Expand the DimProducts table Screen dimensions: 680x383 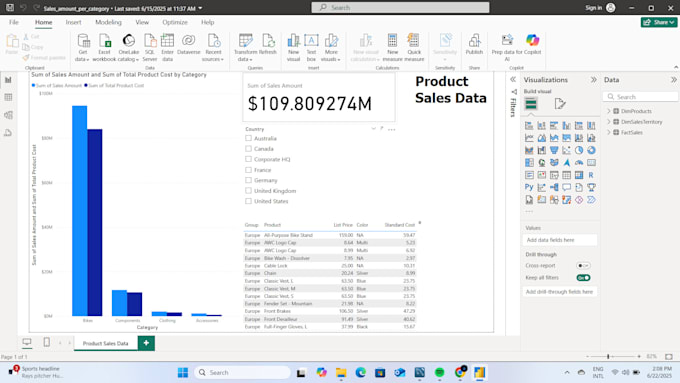pos(609,111)
